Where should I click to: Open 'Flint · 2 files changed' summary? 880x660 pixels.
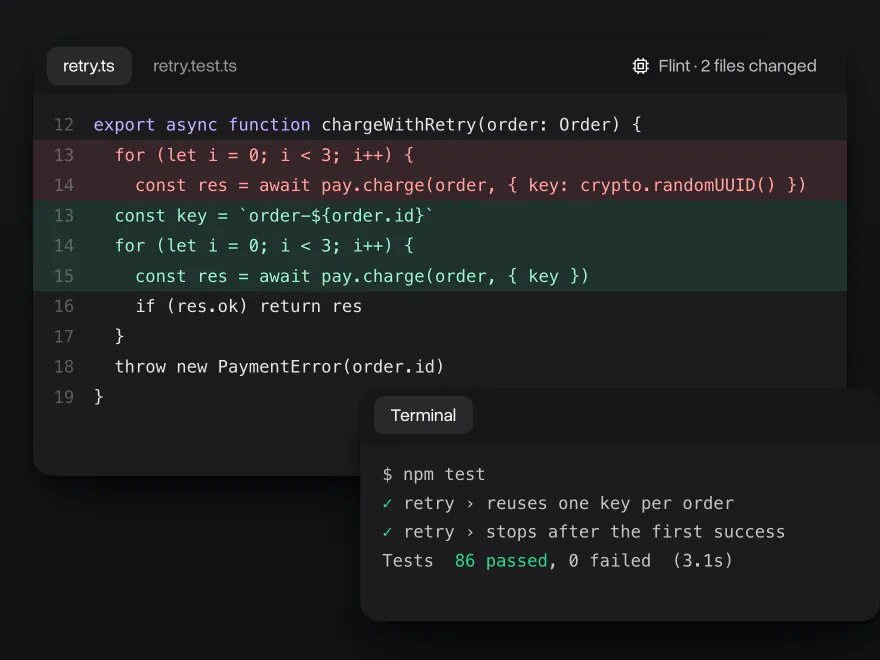click(x=724, y=66)
